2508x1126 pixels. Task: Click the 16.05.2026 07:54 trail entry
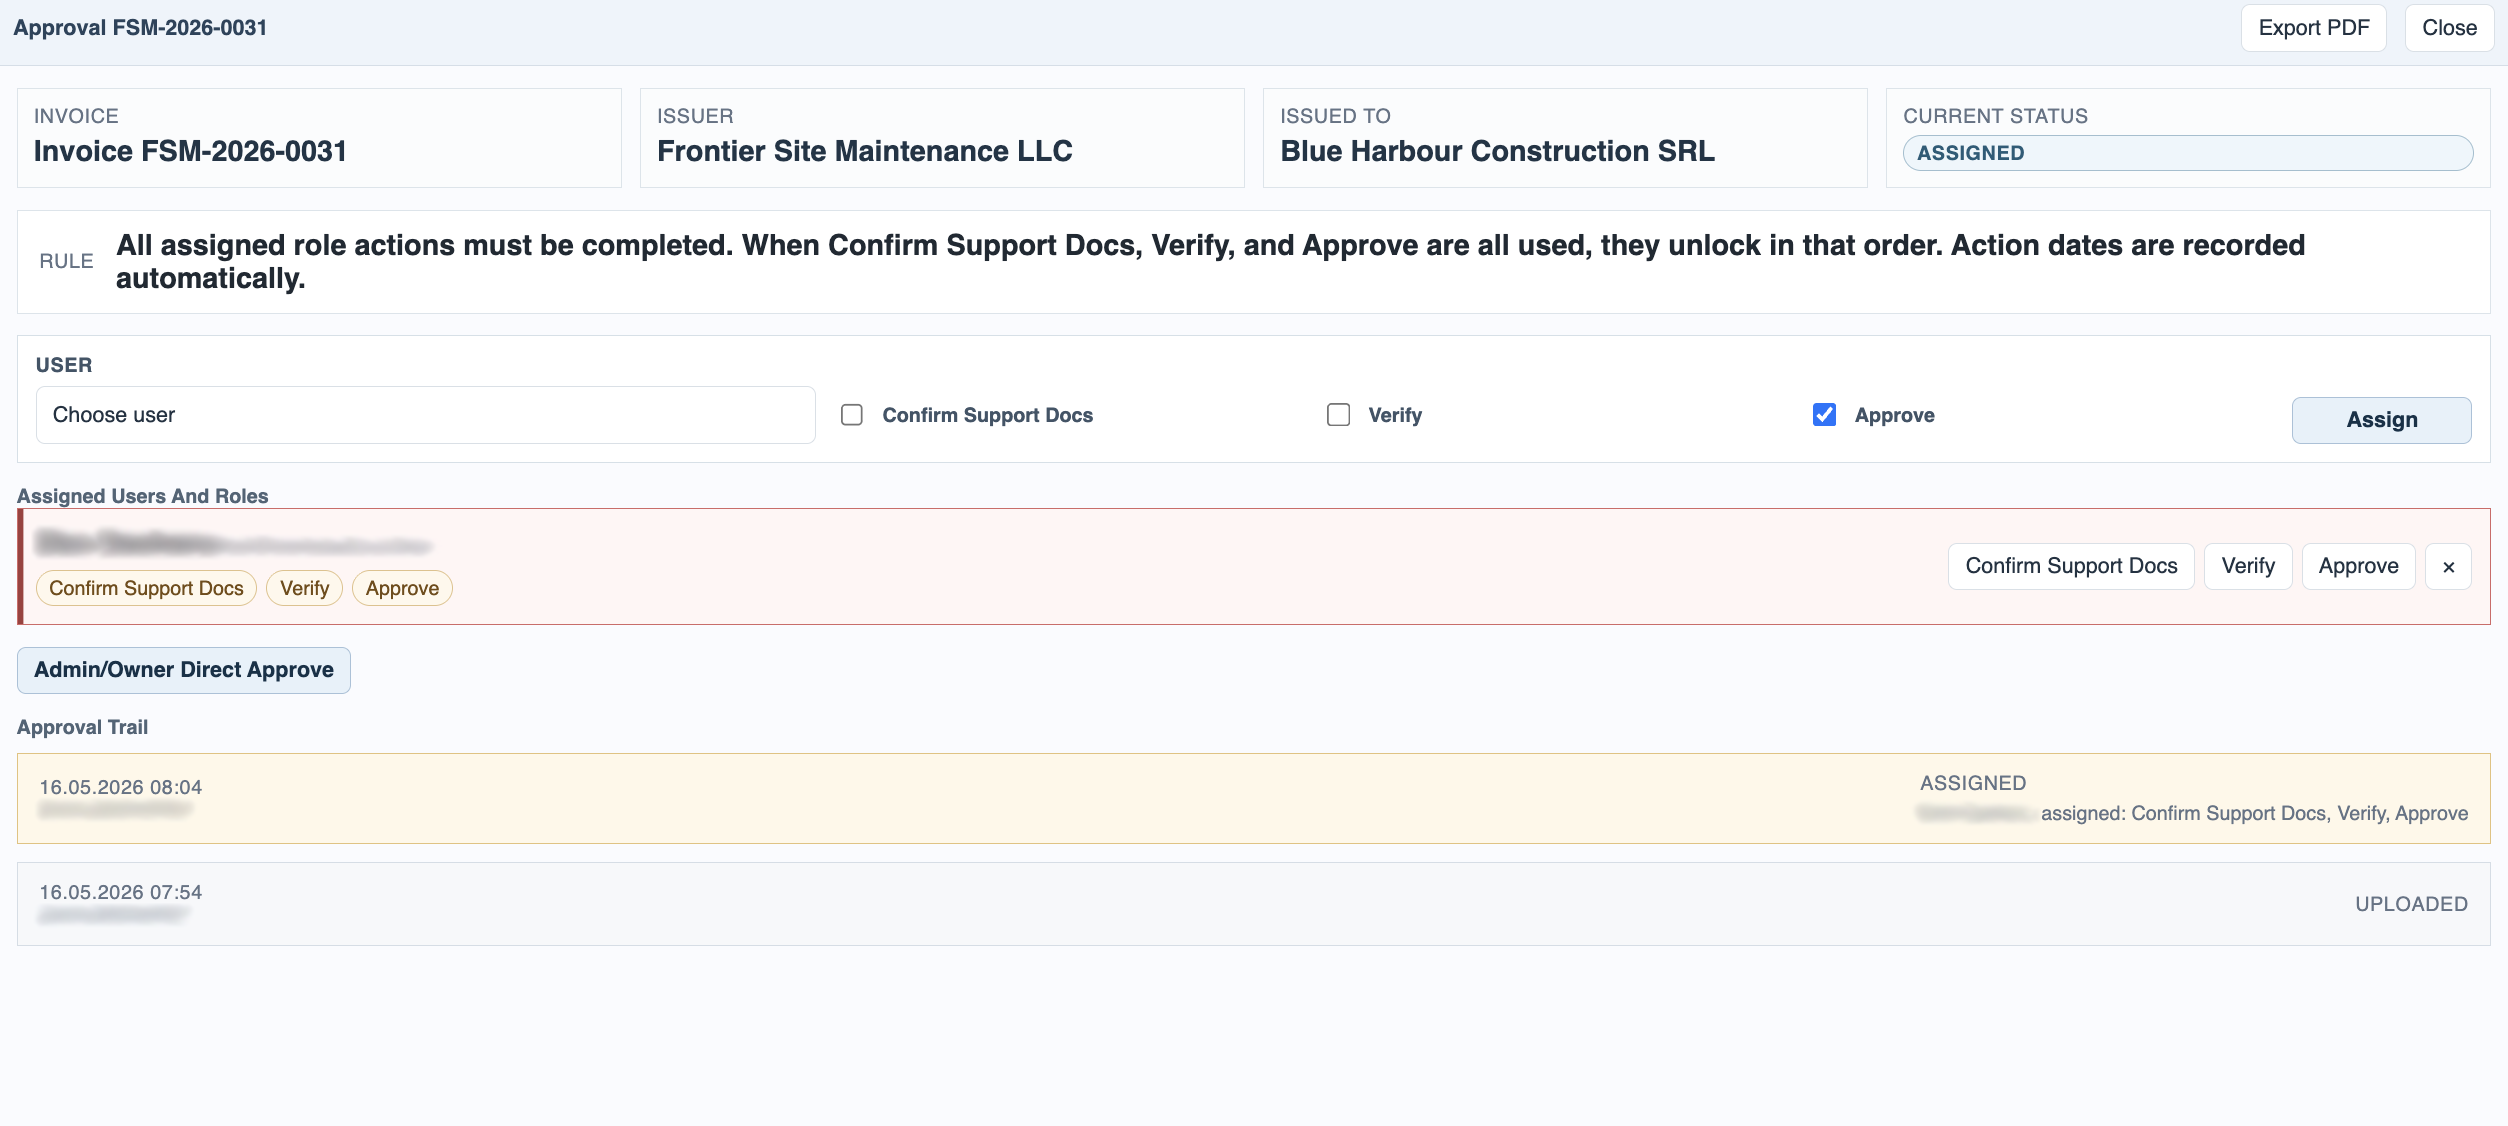click(x=1253, y=904)
